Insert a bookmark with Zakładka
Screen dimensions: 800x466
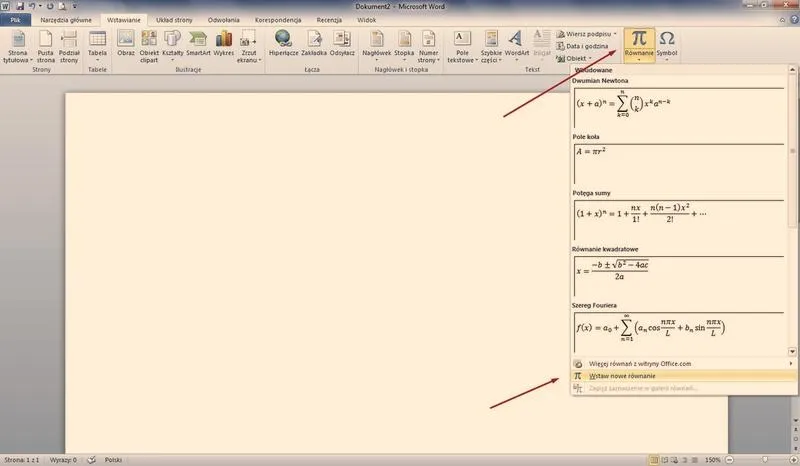point(314,43)
